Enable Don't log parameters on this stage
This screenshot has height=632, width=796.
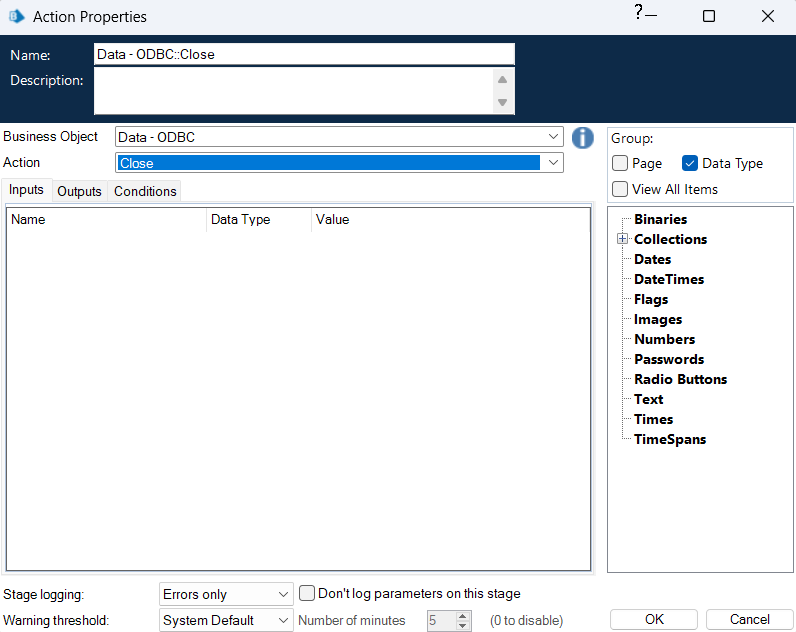click(309, 593)
